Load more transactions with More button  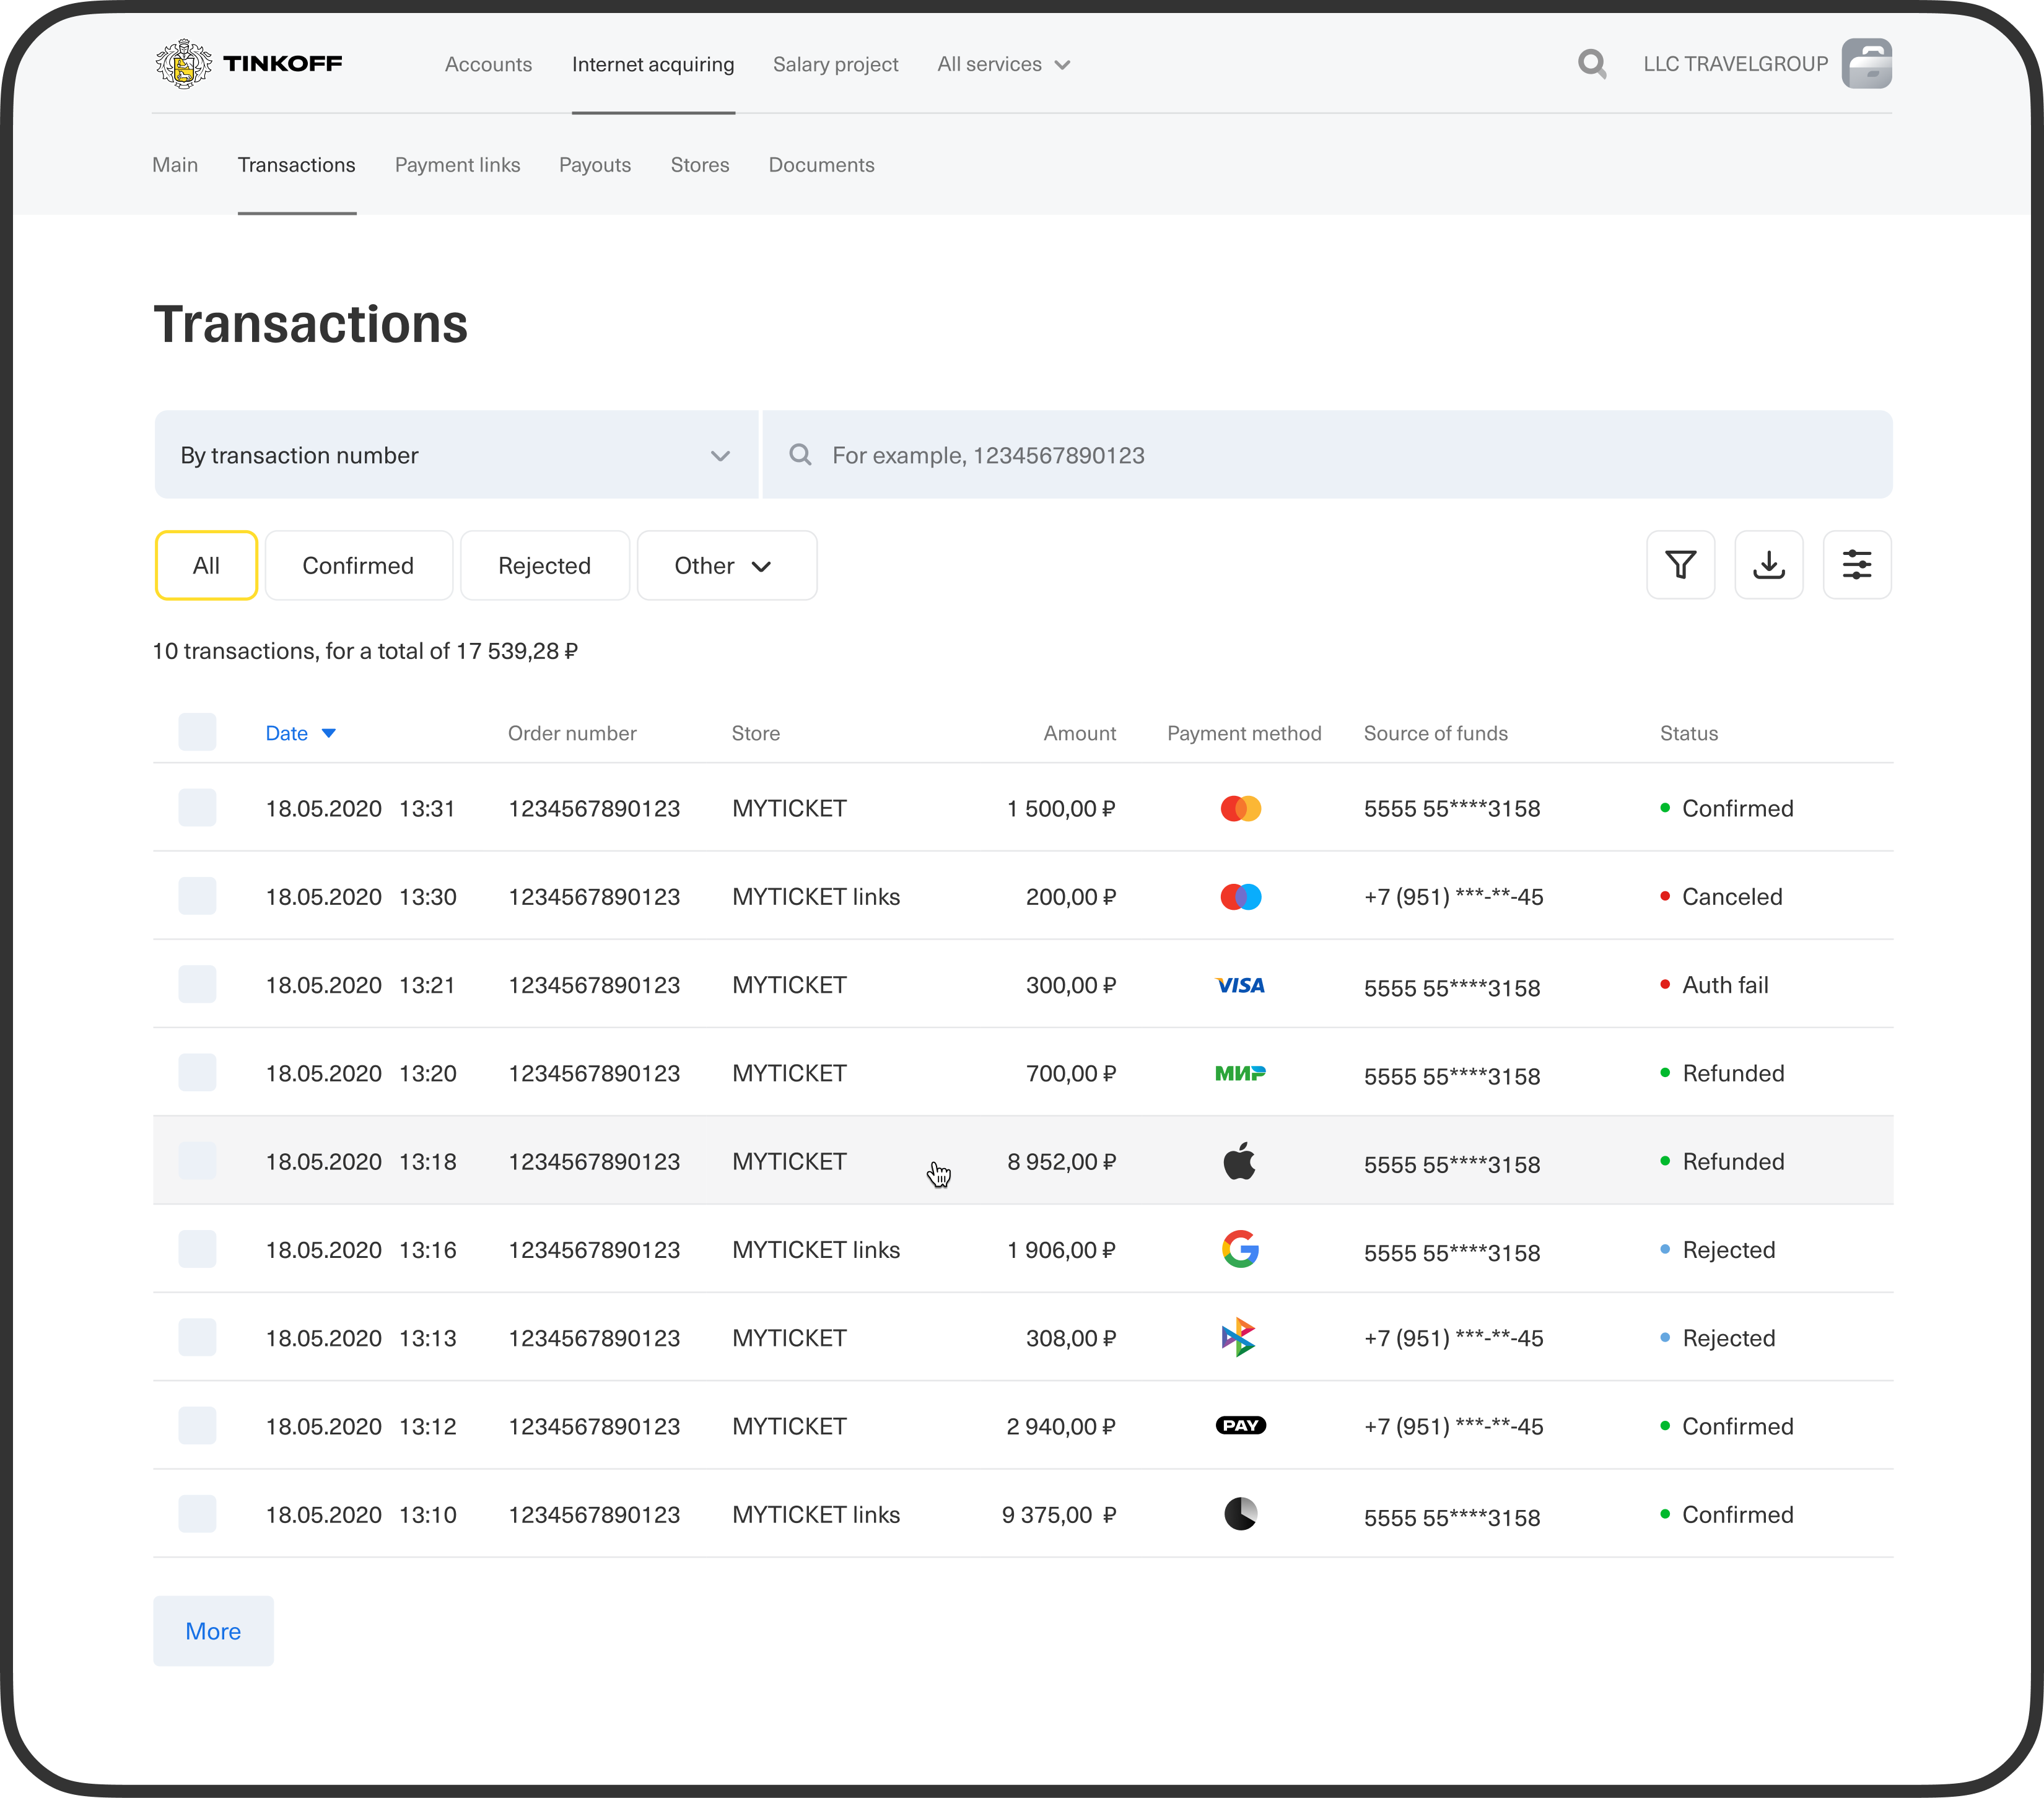[x=213, y=1631]
